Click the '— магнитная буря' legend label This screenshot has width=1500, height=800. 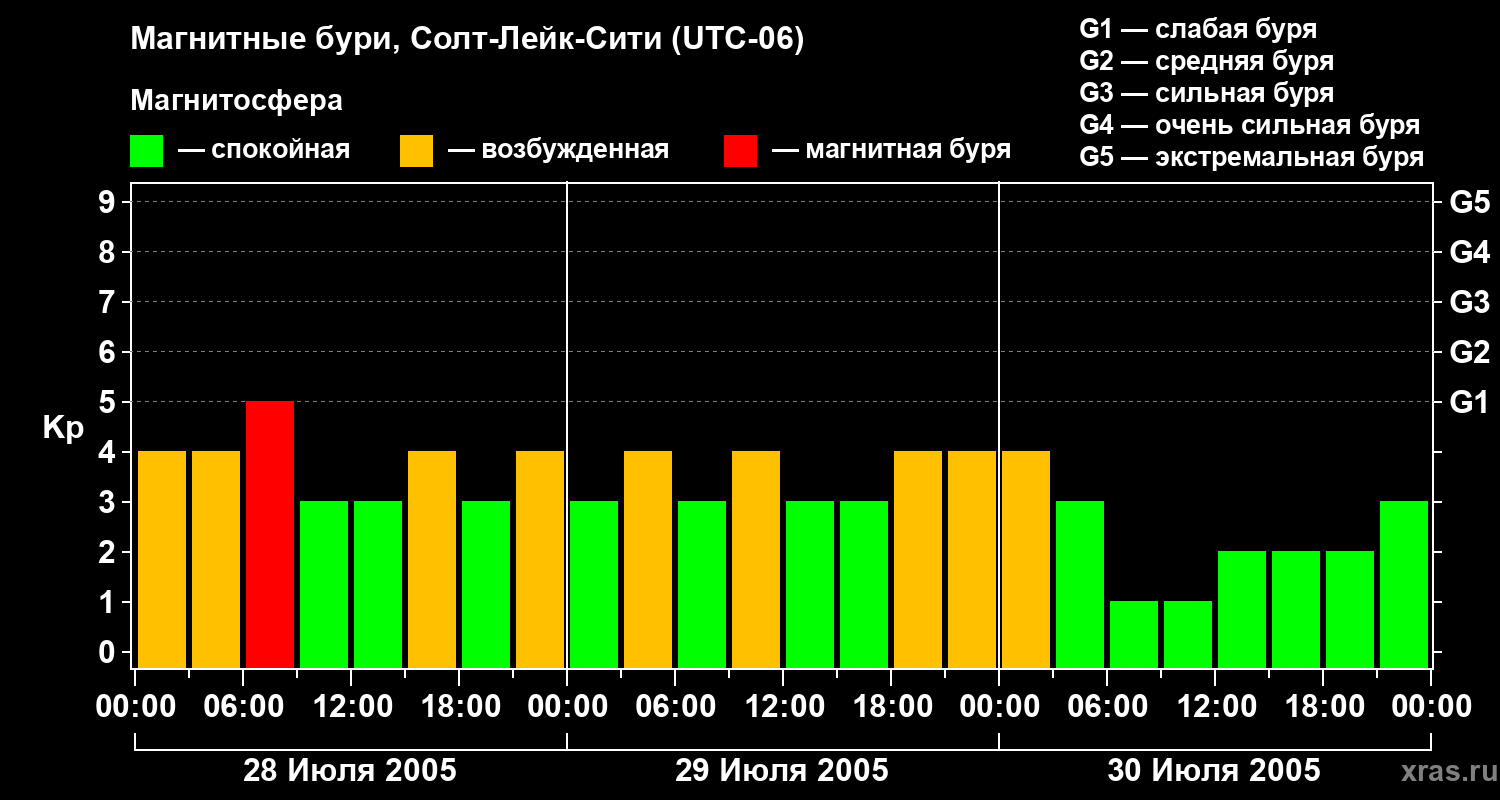(891, 150)
